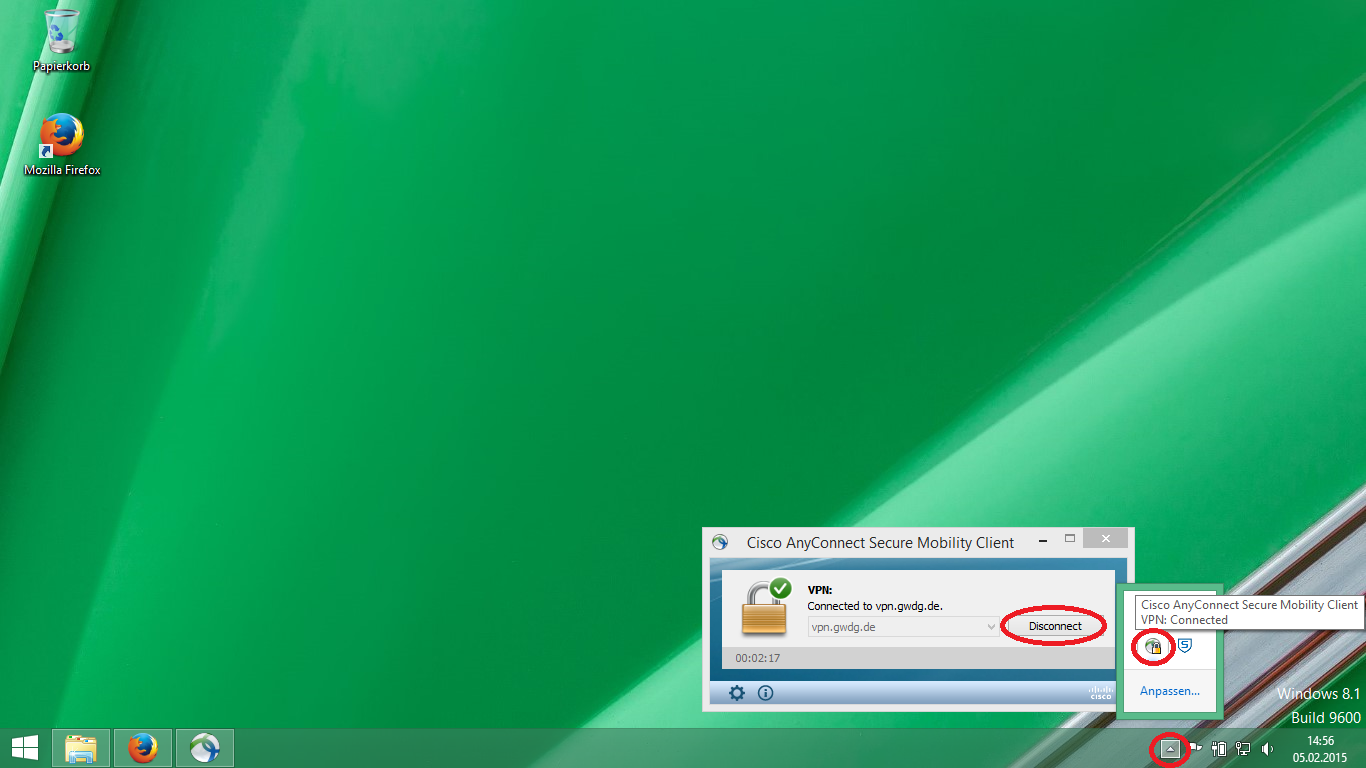Click the connection timer 00:02:17
The image size is (1366, 768).
758,658
